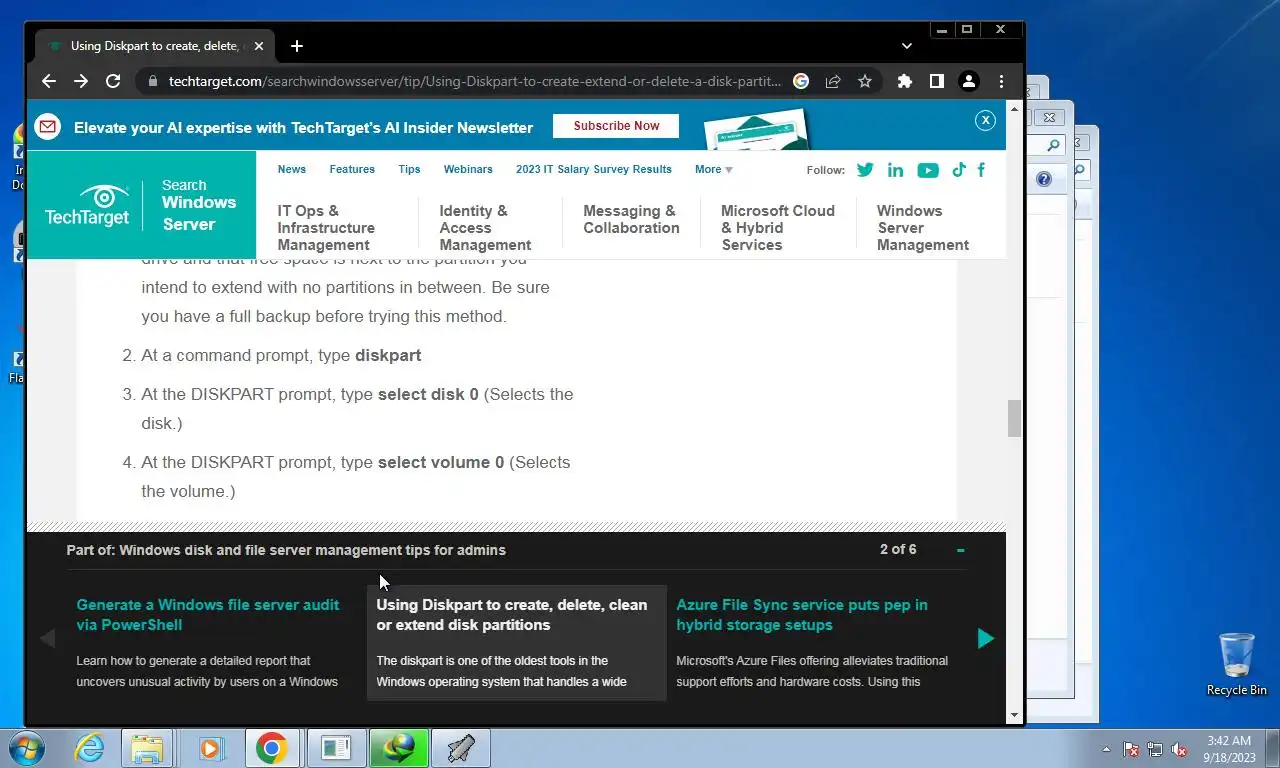Open a new Chrome tab
Image resolution: width=1280 pixels, height=768 pixels.
[x=296, y=46]
